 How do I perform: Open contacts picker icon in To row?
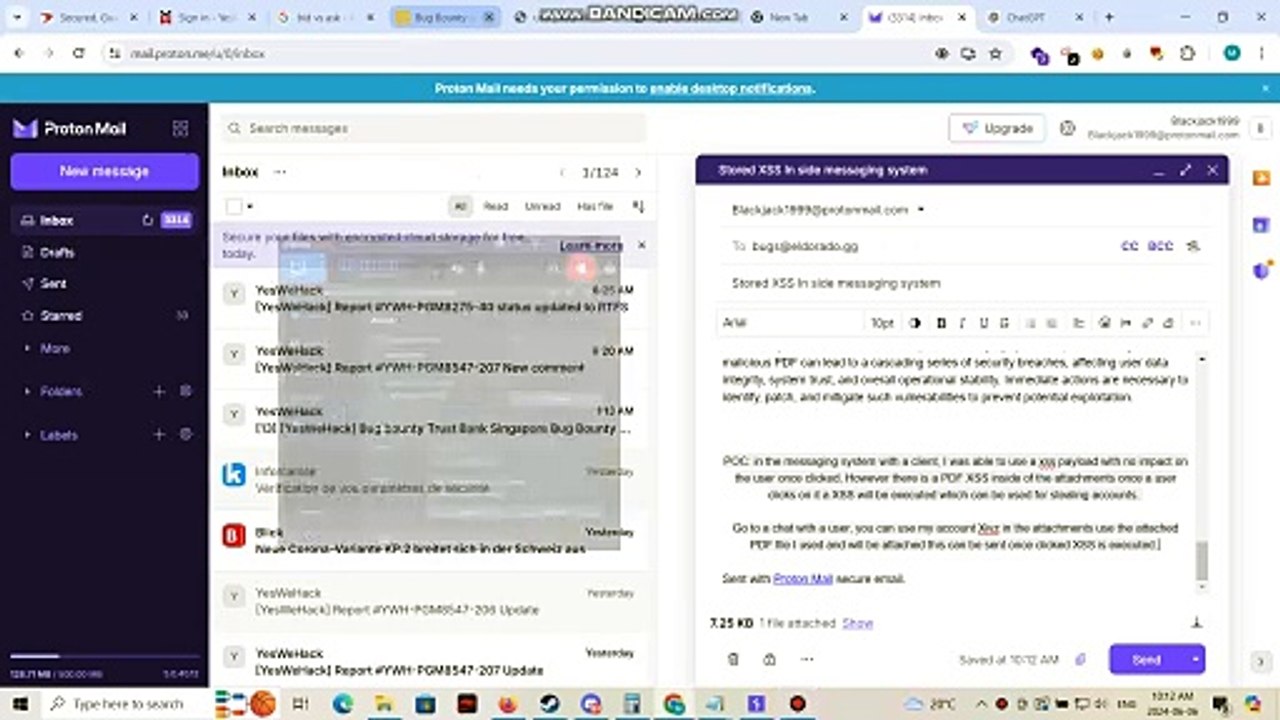pos(1192,246)
